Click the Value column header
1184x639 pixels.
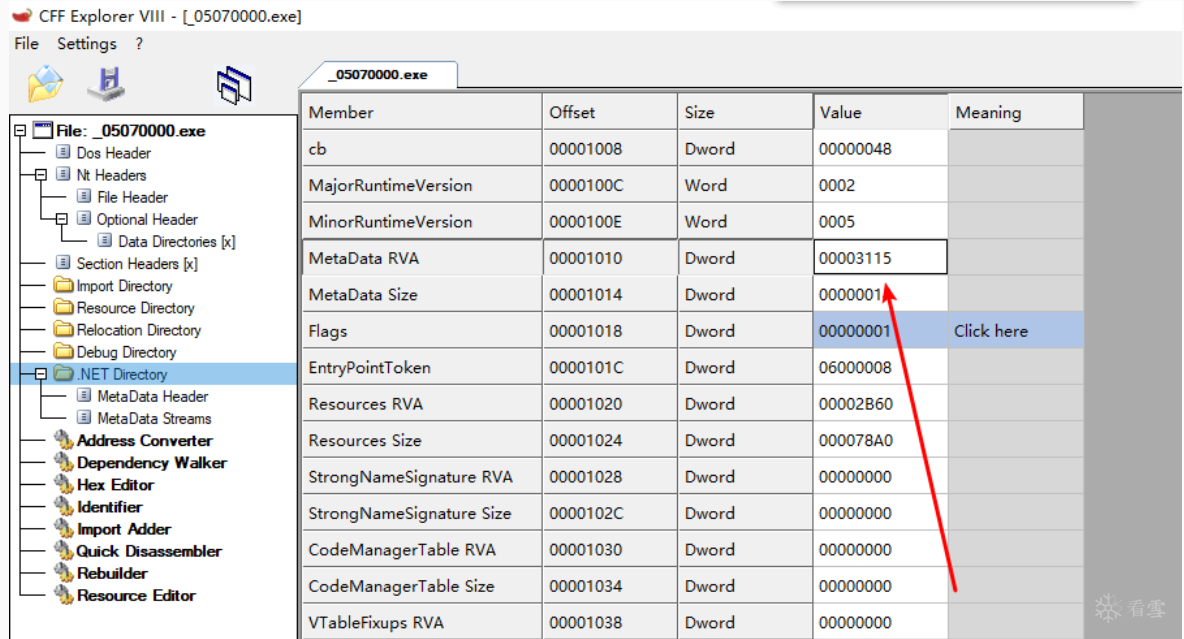pos(880,112)
